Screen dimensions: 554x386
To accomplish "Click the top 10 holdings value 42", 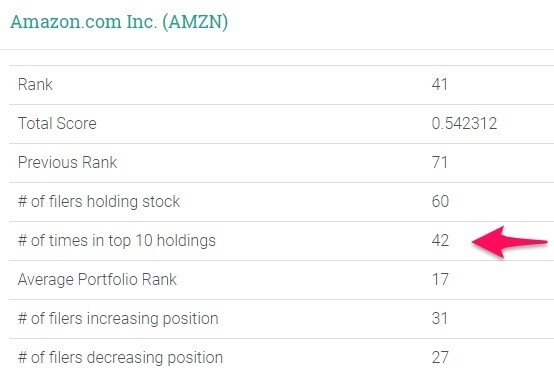I will pos(440,241).
